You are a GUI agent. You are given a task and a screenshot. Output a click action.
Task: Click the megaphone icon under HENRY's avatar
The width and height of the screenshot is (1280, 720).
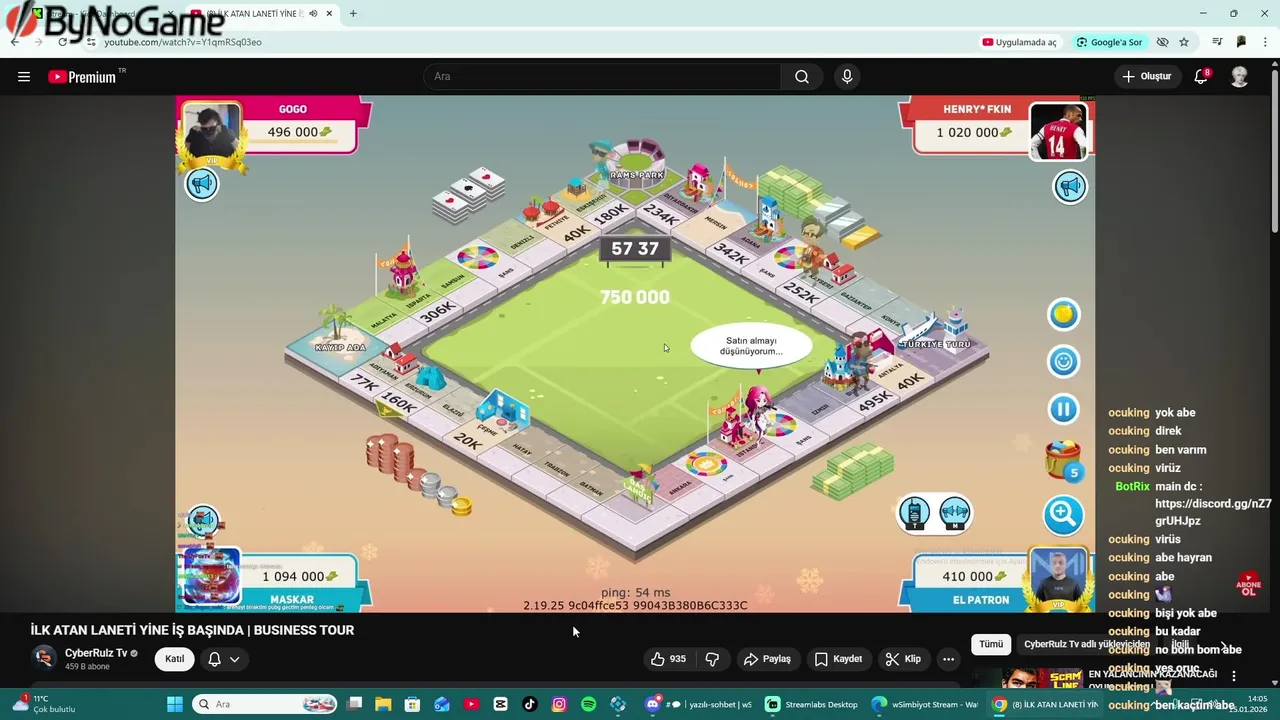point(1070,187)
